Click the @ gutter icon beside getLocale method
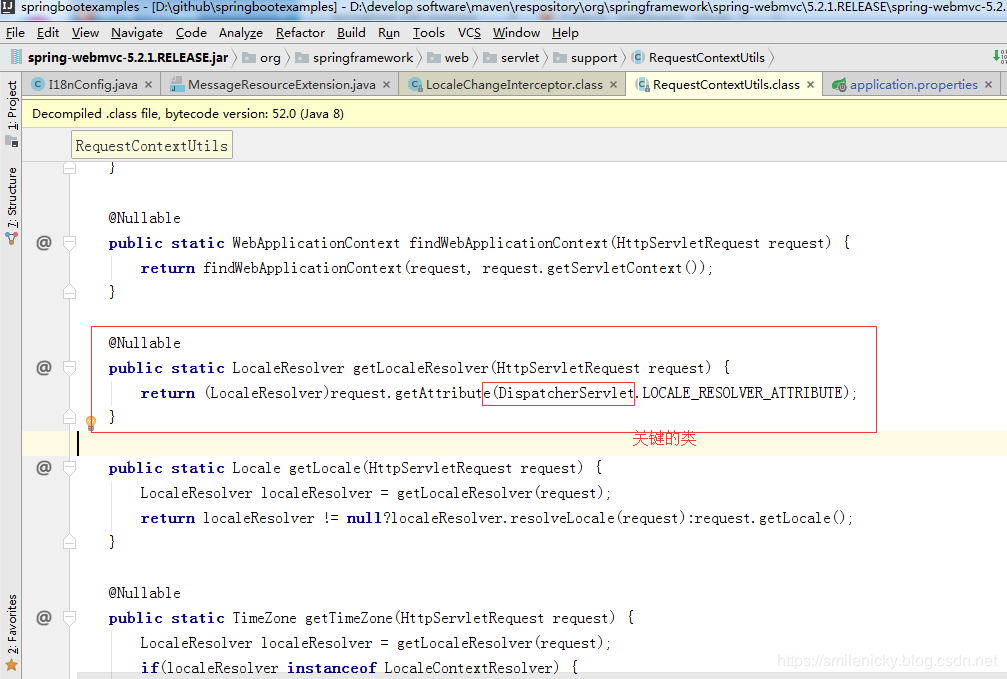 (44, 468)
